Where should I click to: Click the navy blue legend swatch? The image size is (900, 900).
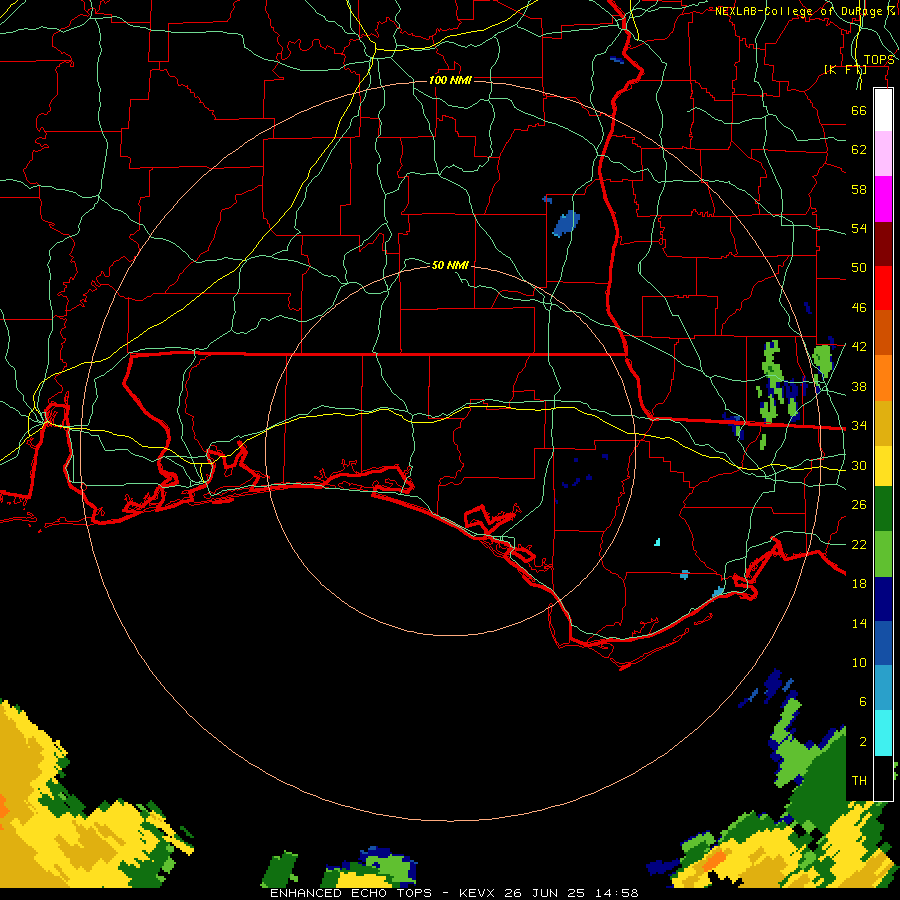[x=883, y=599]
